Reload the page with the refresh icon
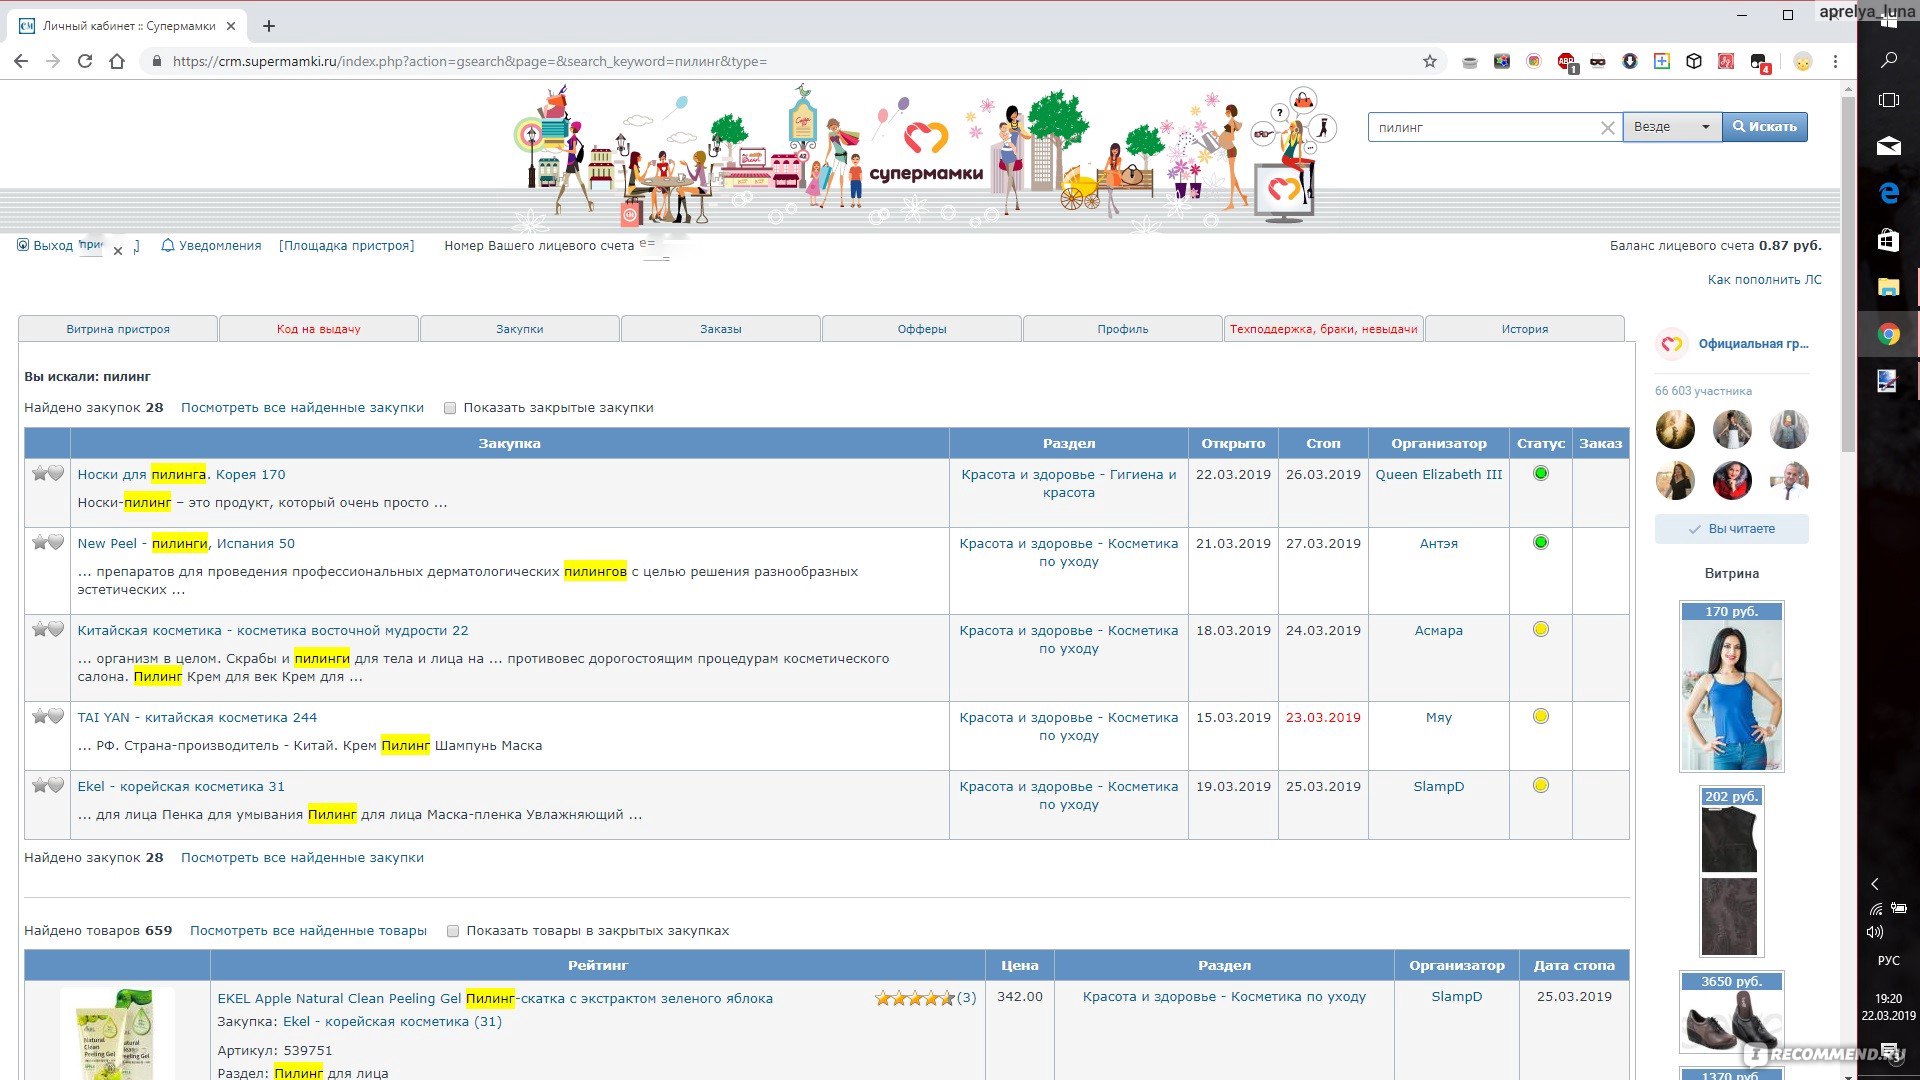The height and width of the screenshot is (1080, 1920). (85, 61)
